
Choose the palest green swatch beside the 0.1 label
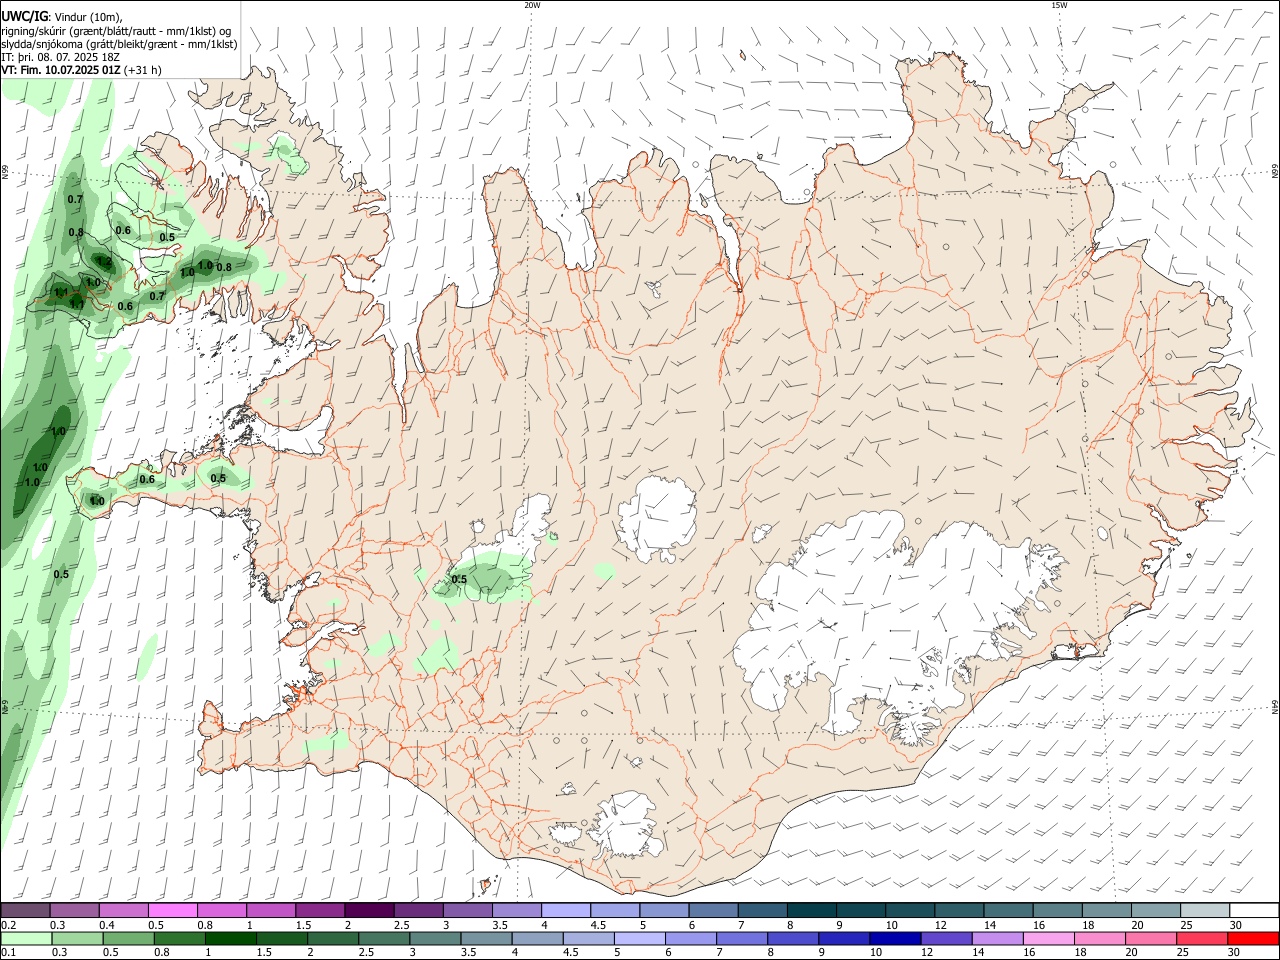25,938
